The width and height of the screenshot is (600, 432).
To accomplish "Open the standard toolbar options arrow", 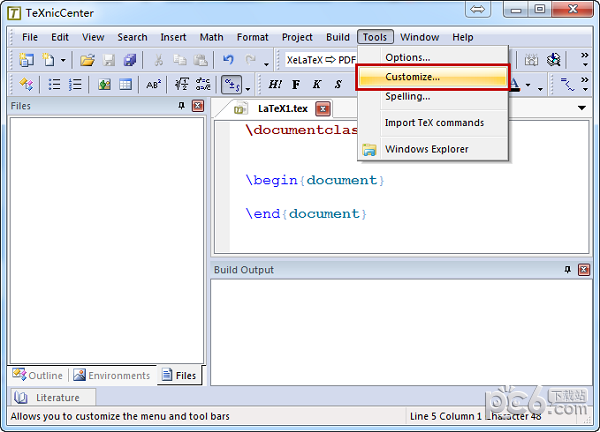I will tap(266, 64).
